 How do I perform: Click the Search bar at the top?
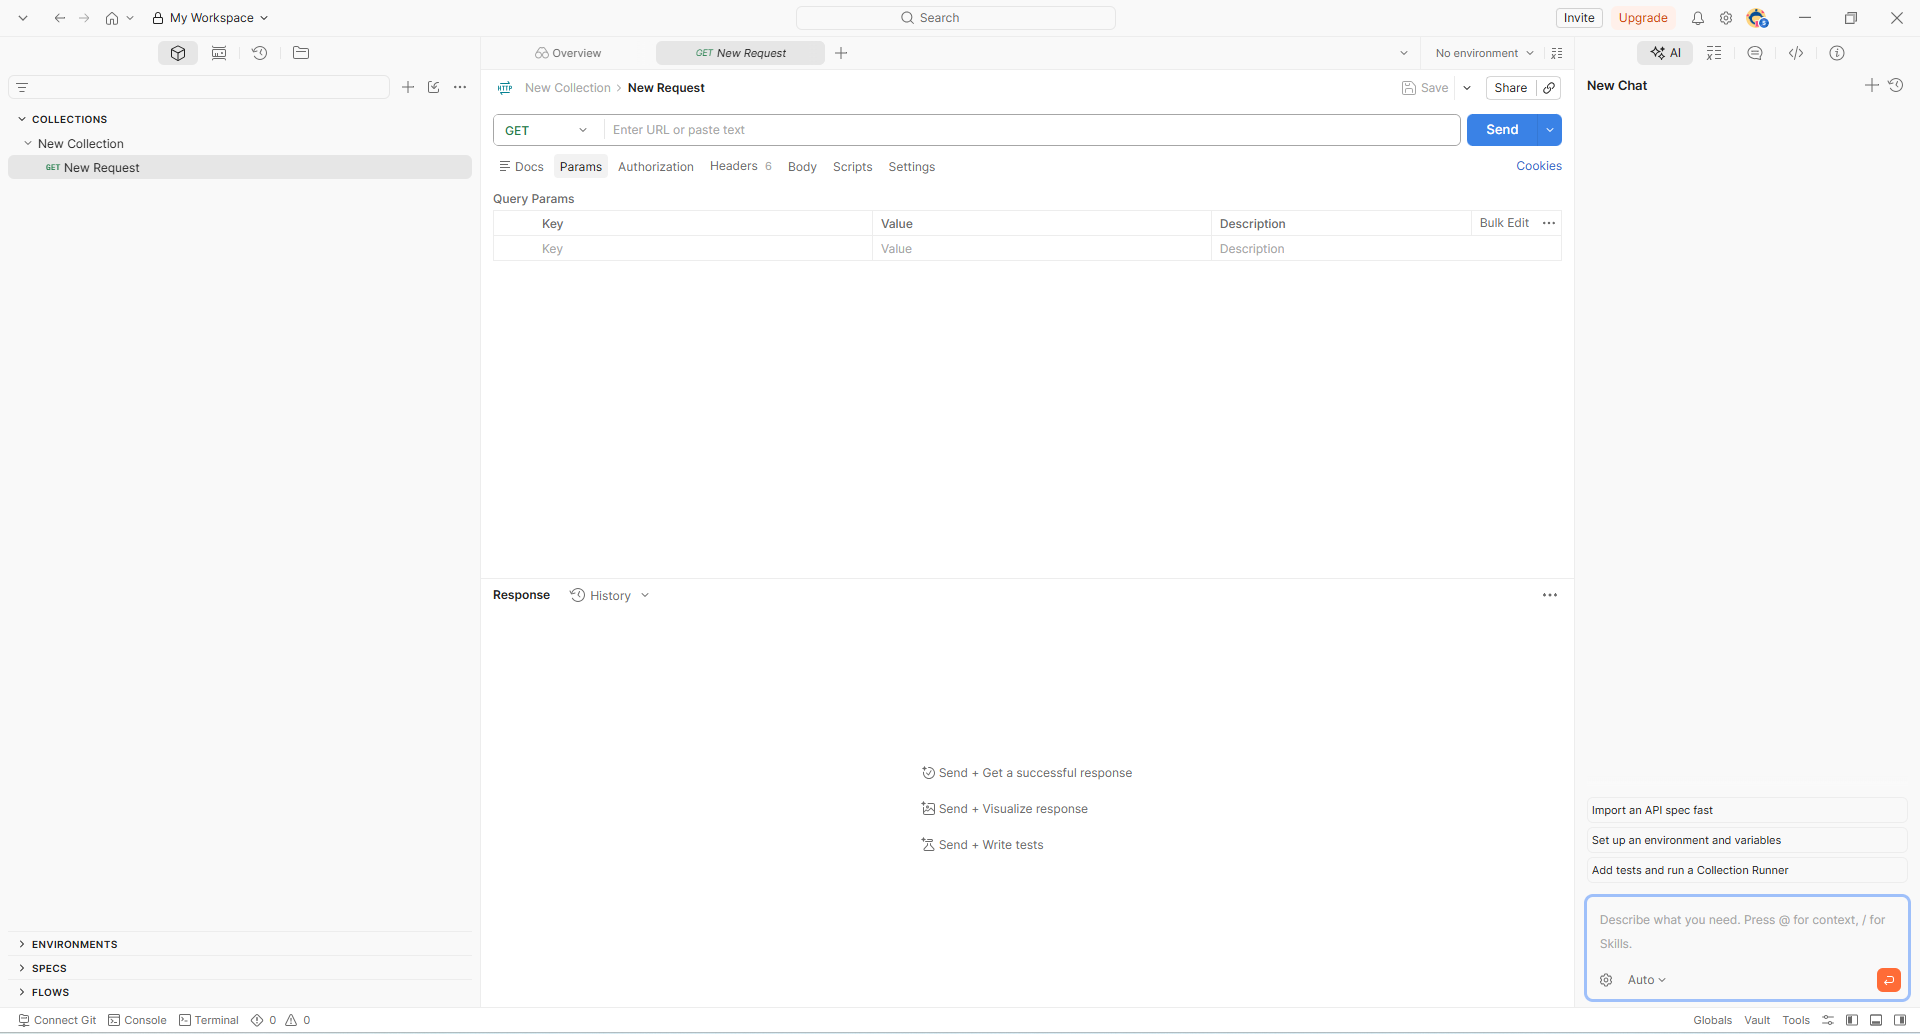[x=956, y=18]
